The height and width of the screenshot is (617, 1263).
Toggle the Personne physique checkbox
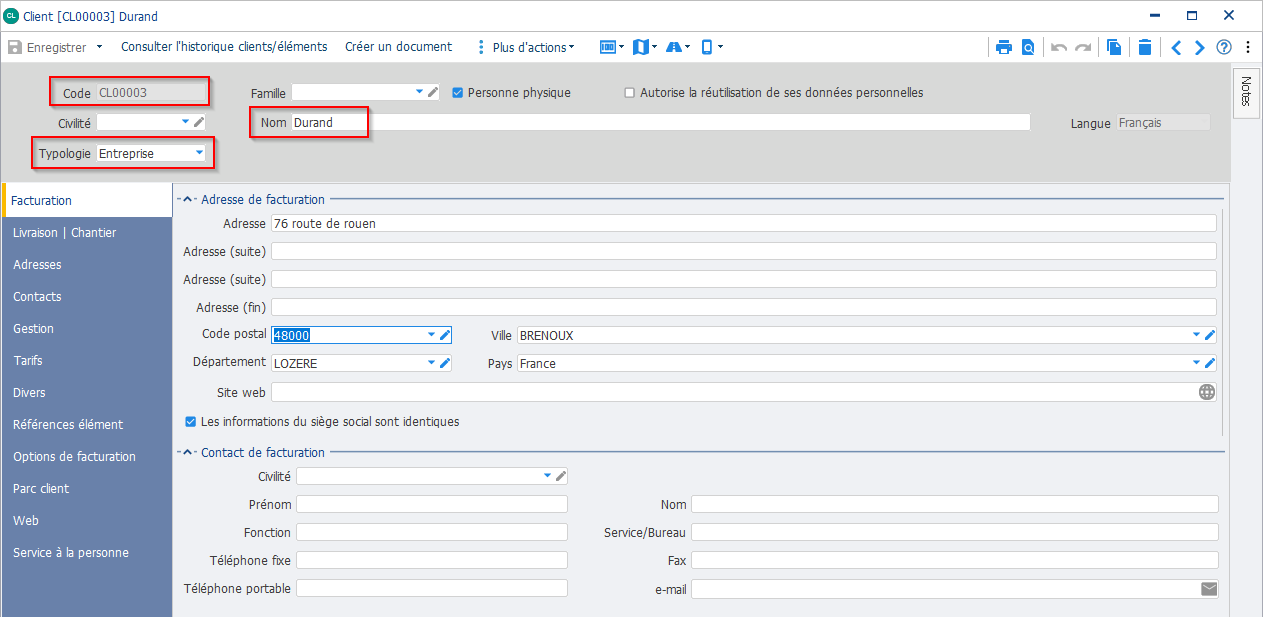pos(458,92)
